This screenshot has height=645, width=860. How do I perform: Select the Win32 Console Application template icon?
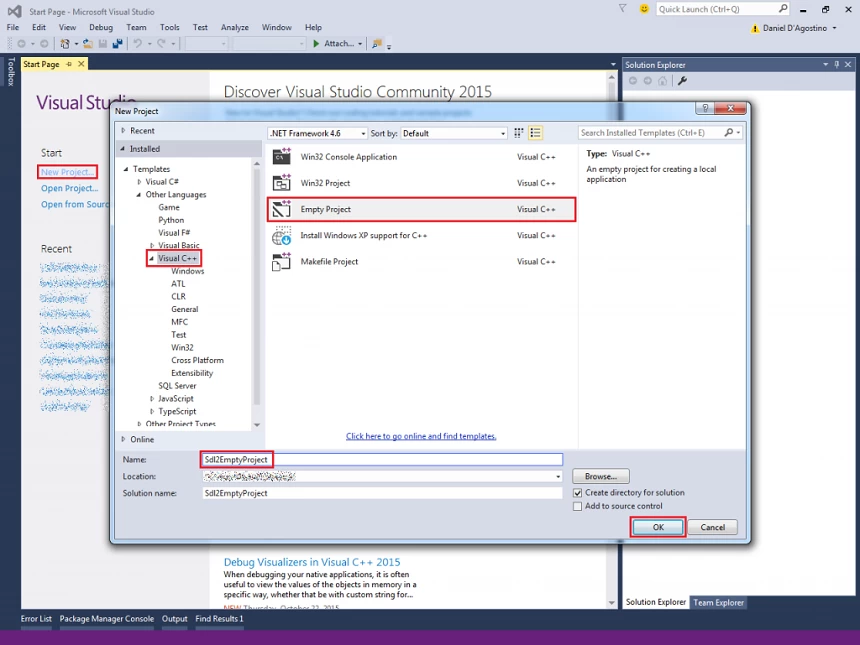pos(281,157)
